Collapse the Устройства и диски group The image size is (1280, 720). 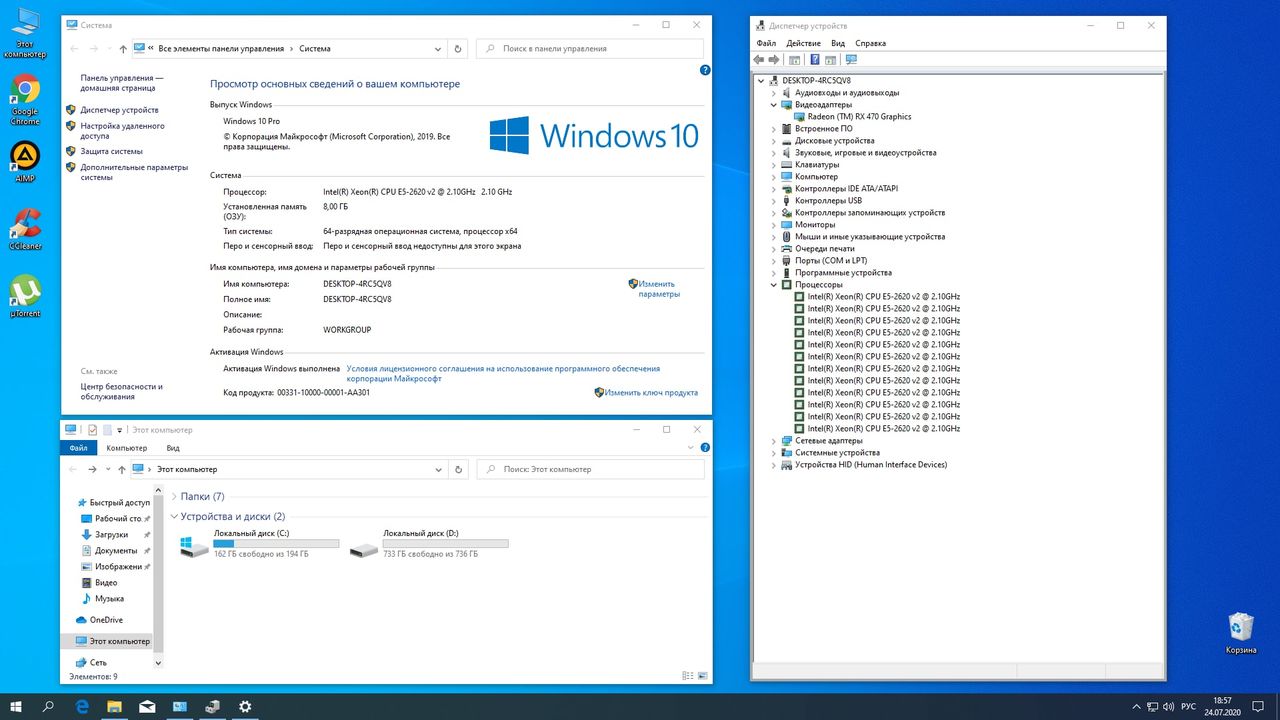tap(175, 516)
